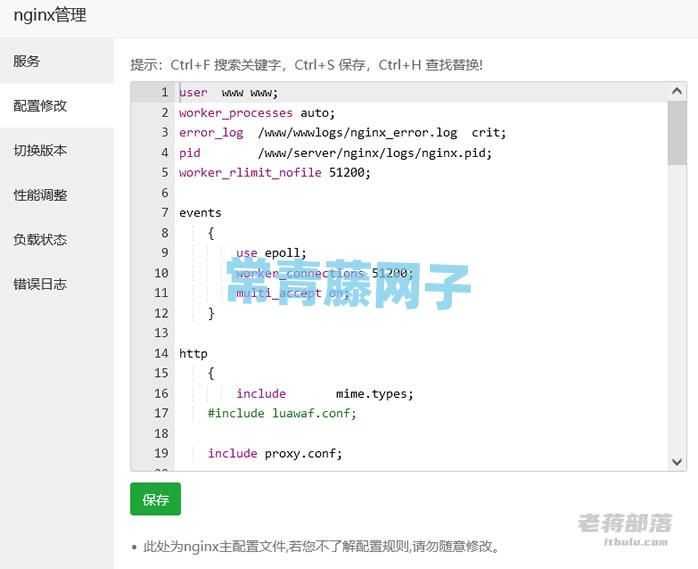
Task: Click line number 7 in gutter
Action: 164,213
